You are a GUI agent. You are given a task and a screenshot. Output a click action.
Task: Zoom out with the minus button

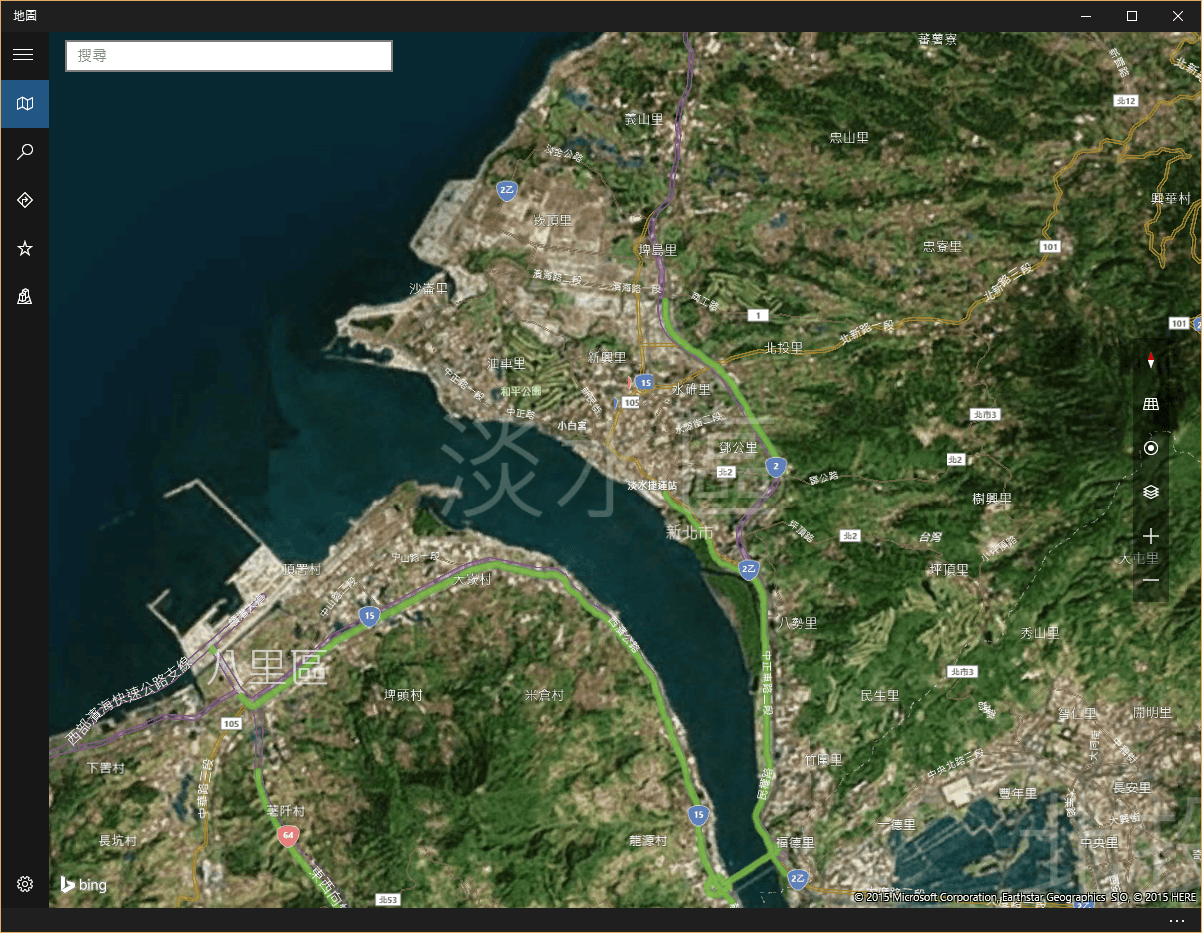(x=1151, y=580)
